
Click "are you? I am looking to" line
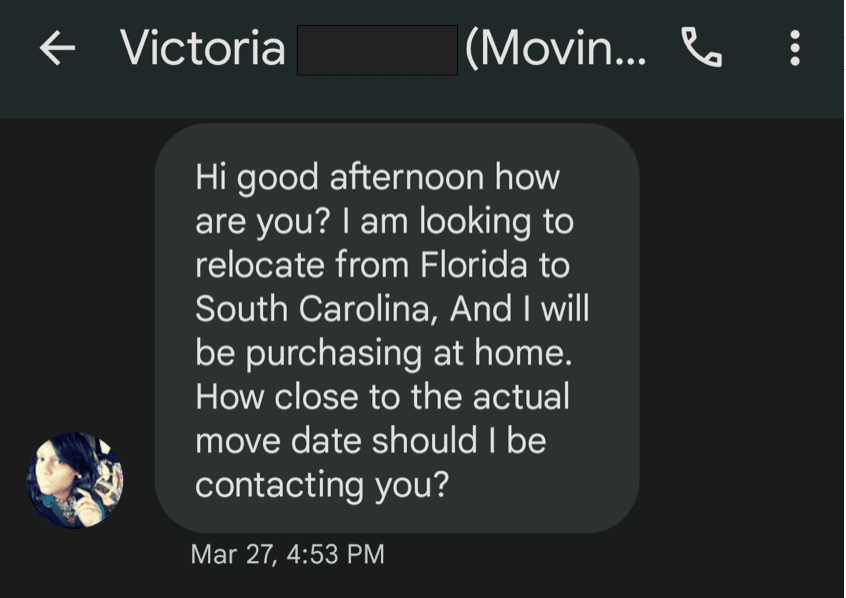click(384, 222)
